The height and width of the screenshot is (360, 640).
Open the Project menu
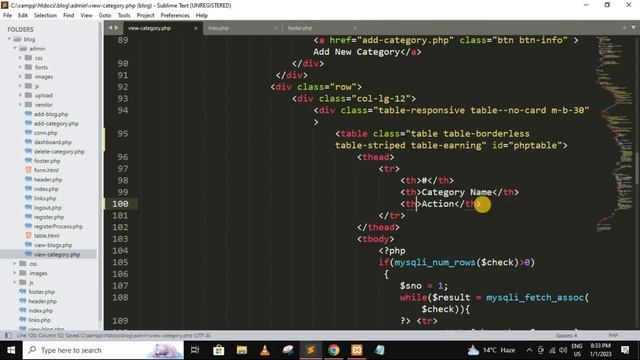(145, 15)
